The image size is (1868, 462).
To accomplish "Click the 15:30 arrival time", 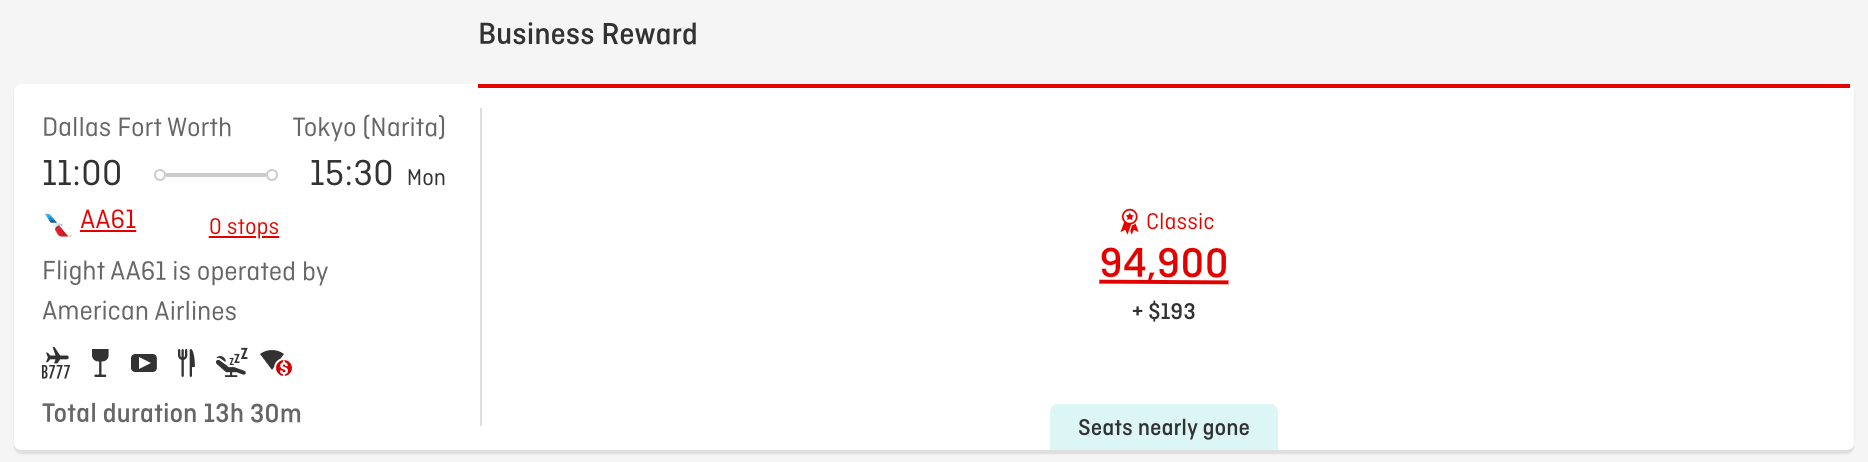I will (x=351, y=174).
